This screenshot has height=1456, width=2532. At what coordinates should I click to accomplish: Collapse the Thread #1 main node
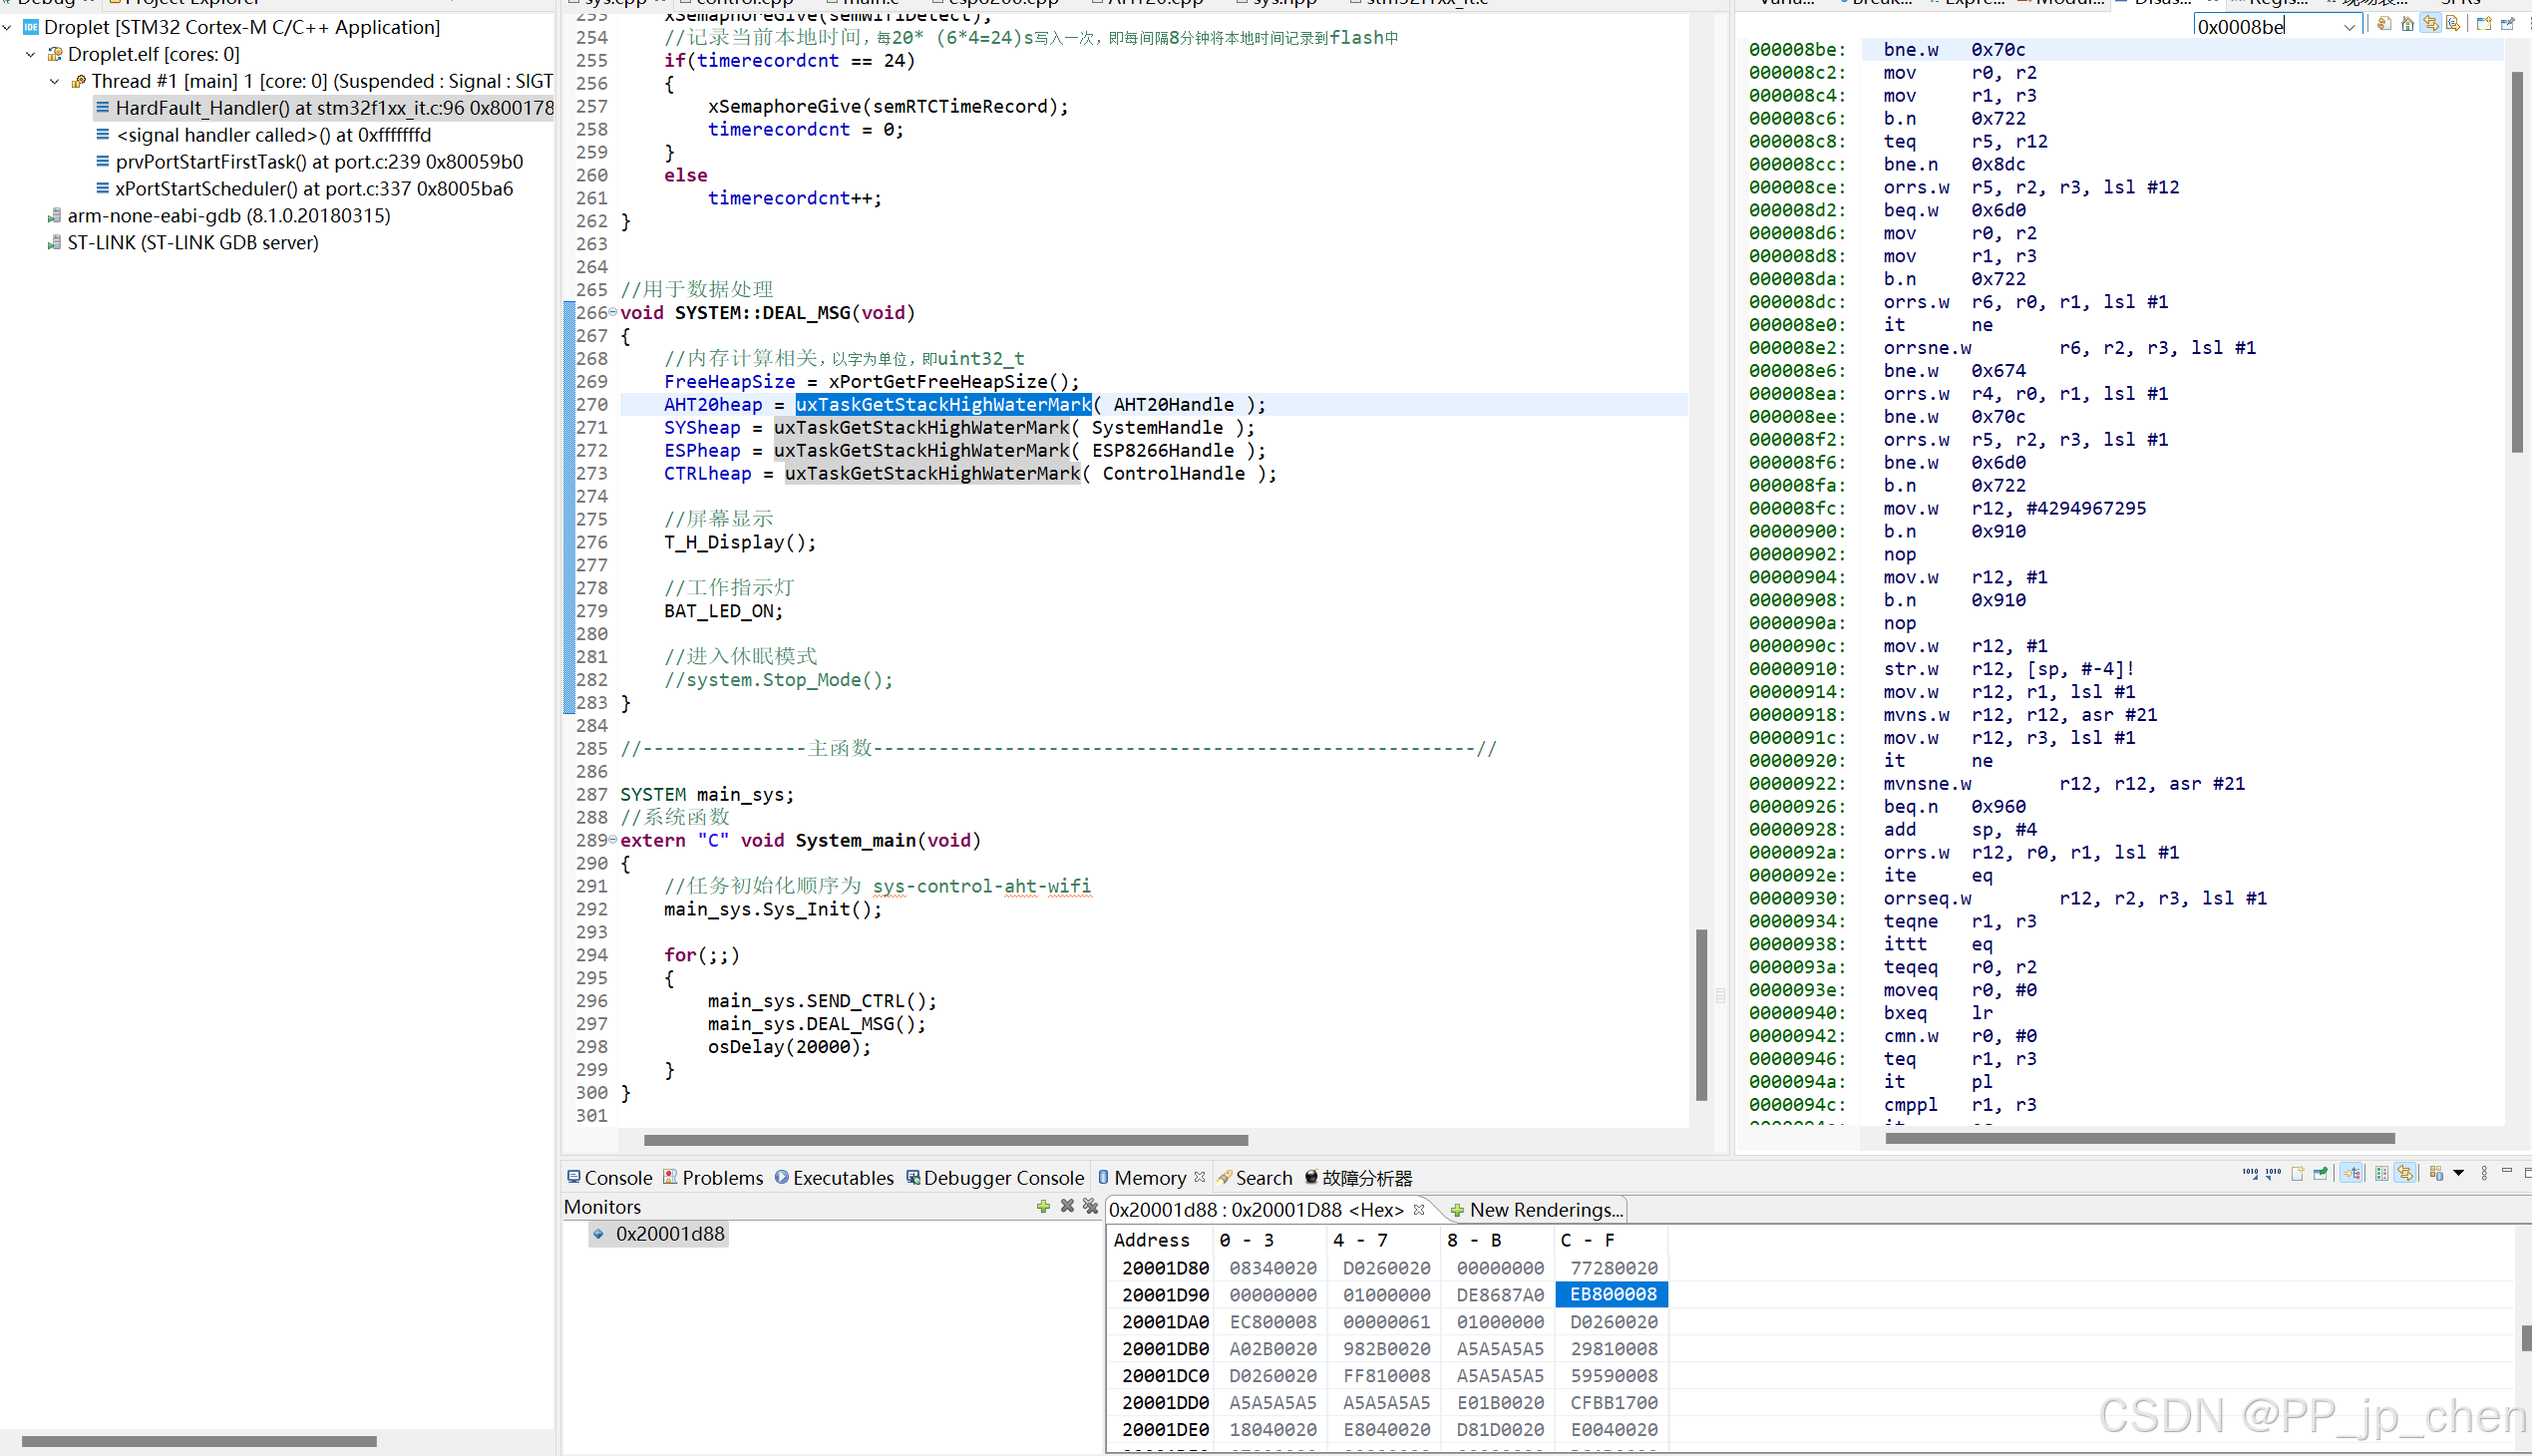(x=55, y=81)
